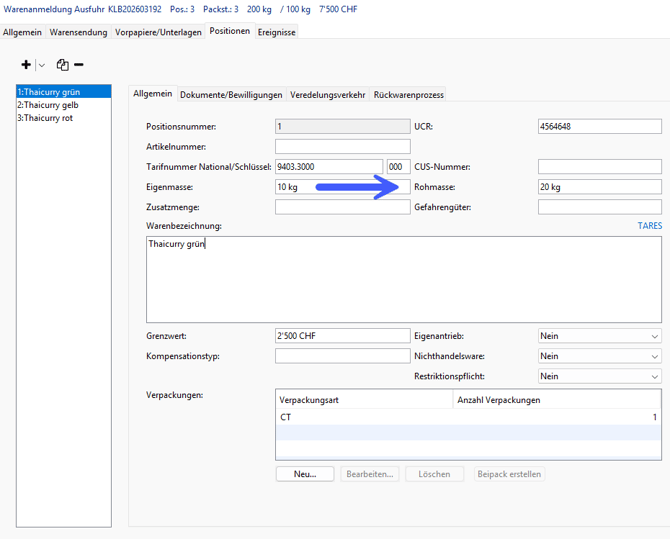Open the dropdown arrow beside the plus icon
The height and width of the screenshot is (539, 670).
point(41,65)
